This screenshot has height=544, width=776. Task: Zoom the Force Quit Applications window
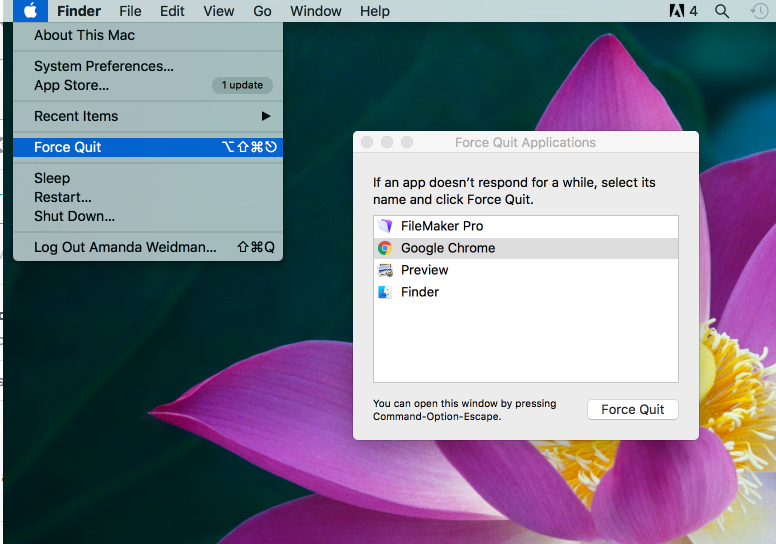point(407,143)
